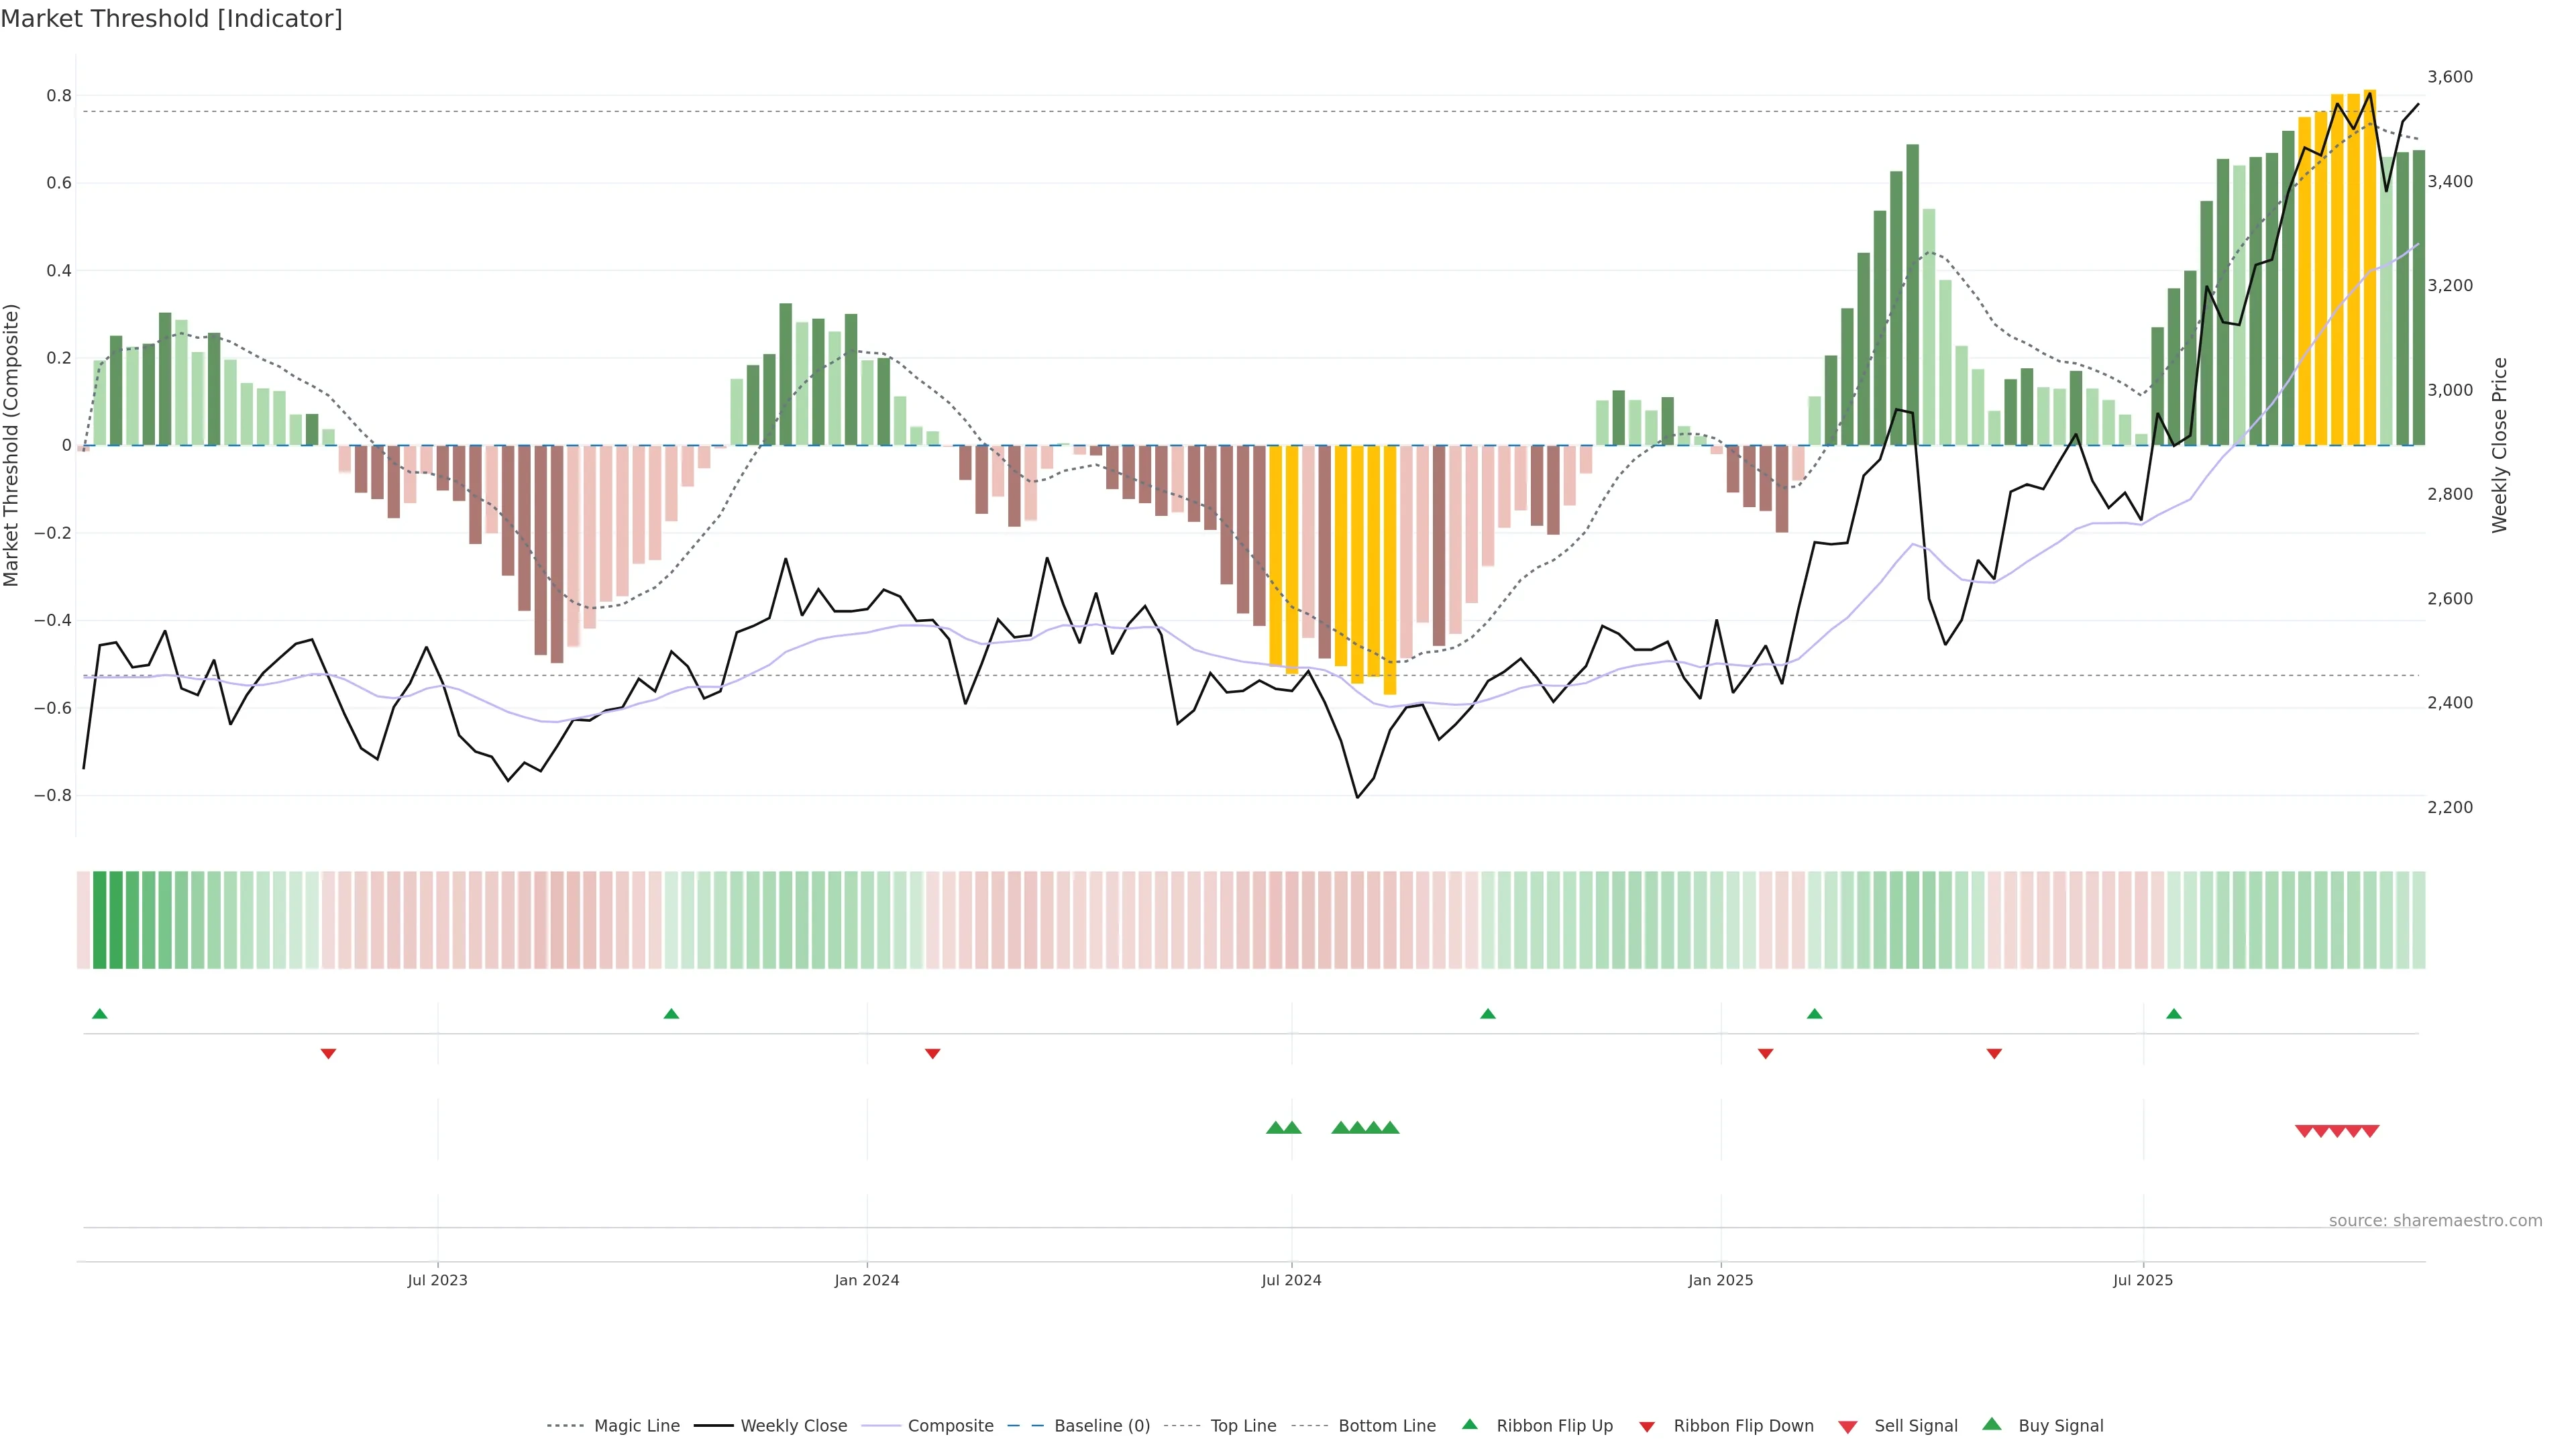Click the rightmost red sell signal triangle
This screenshot has height=1449, width=2576.
tap(2370, 1131)
